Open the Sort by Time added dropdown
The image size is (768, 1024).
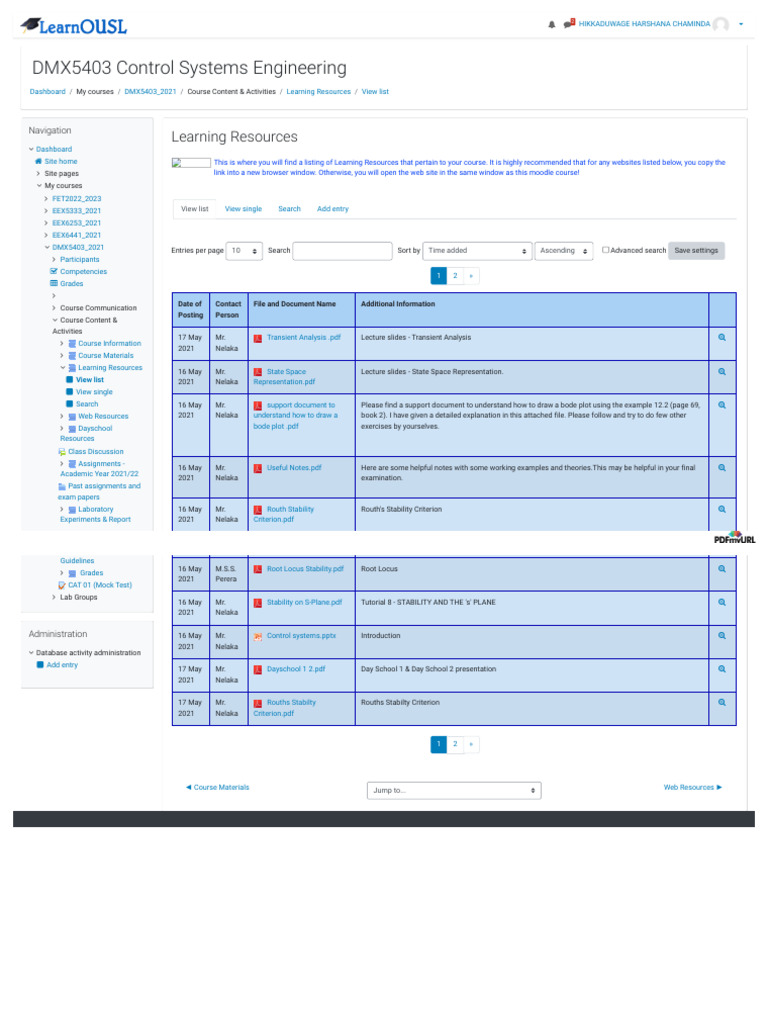(x=477, y=251)
